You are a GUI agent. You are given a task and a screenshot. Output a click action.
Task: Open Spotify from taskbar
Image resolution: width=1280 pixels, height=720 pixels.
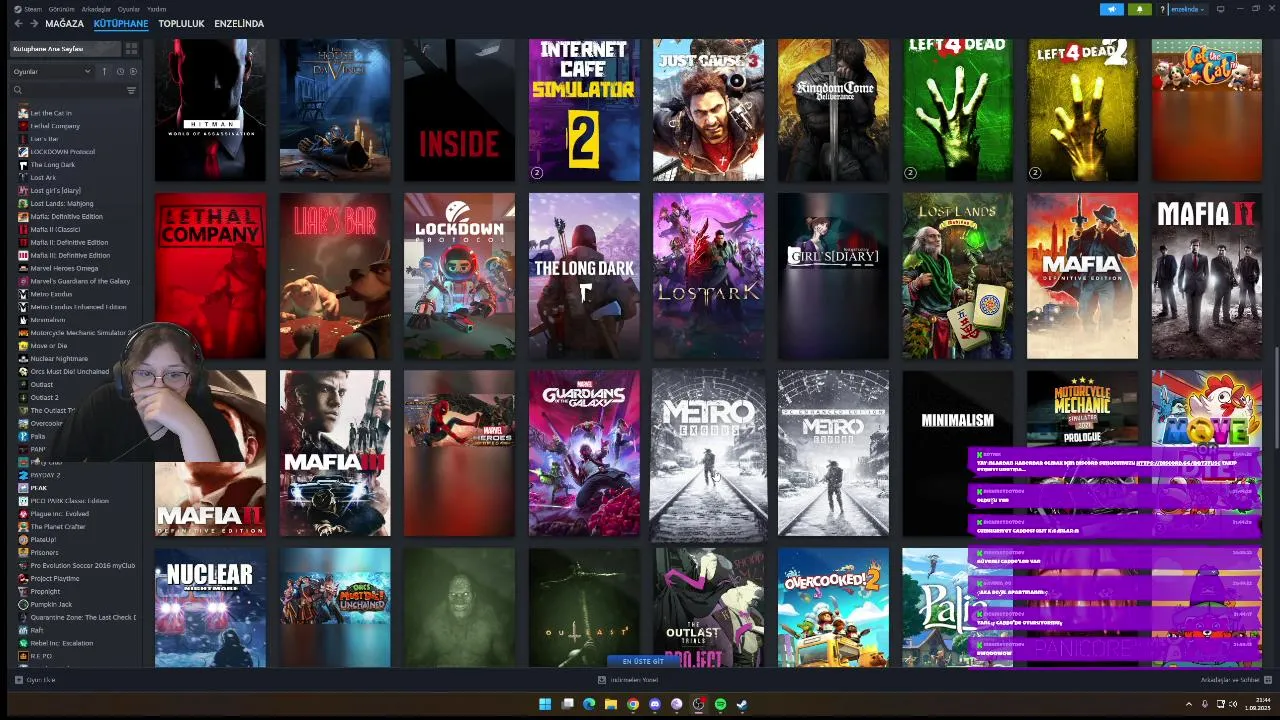tap(720, 704)
